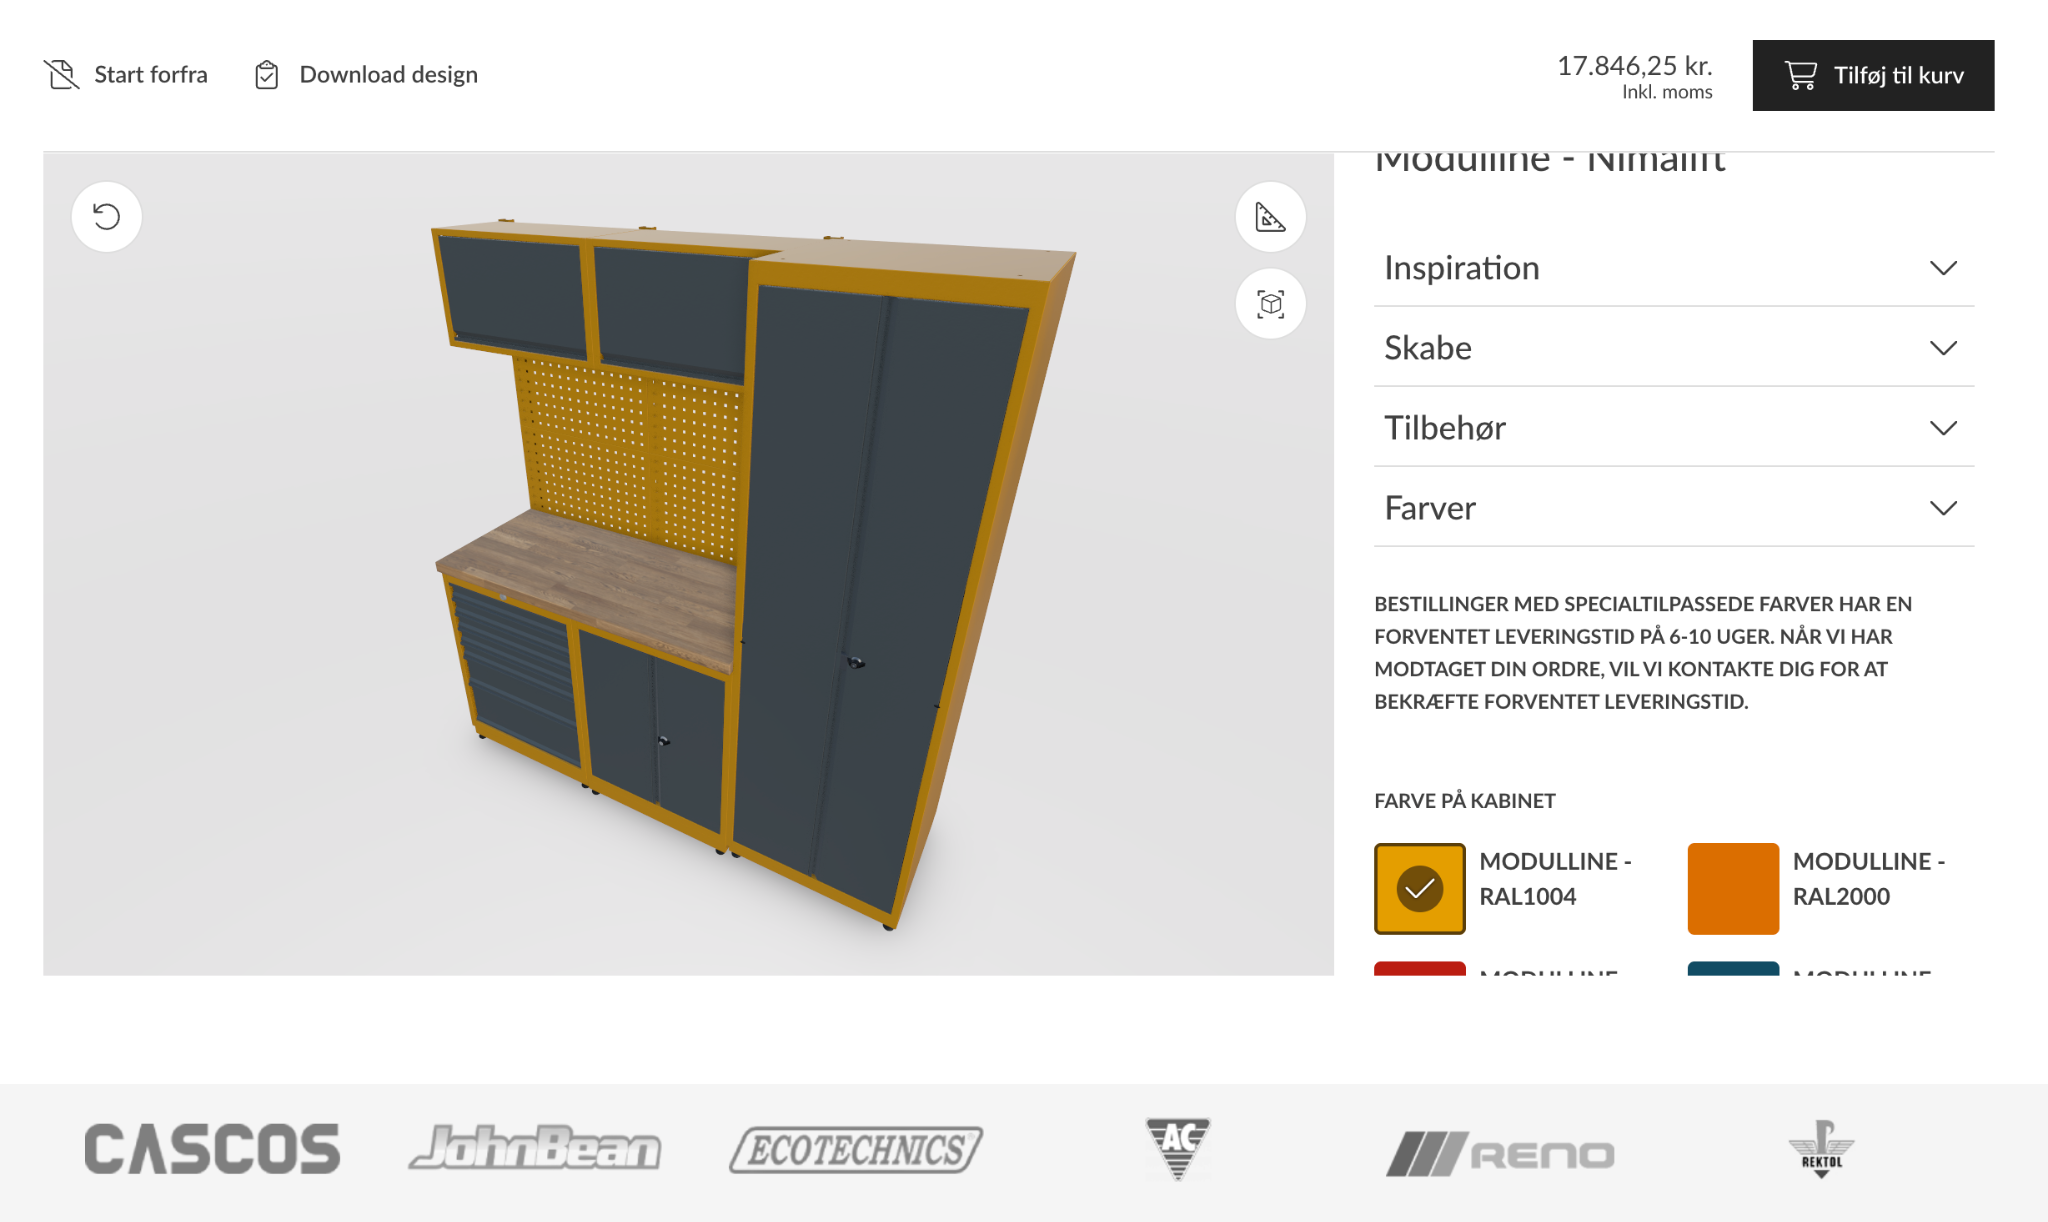Click the shopping cart icon

pos(1800,75)
